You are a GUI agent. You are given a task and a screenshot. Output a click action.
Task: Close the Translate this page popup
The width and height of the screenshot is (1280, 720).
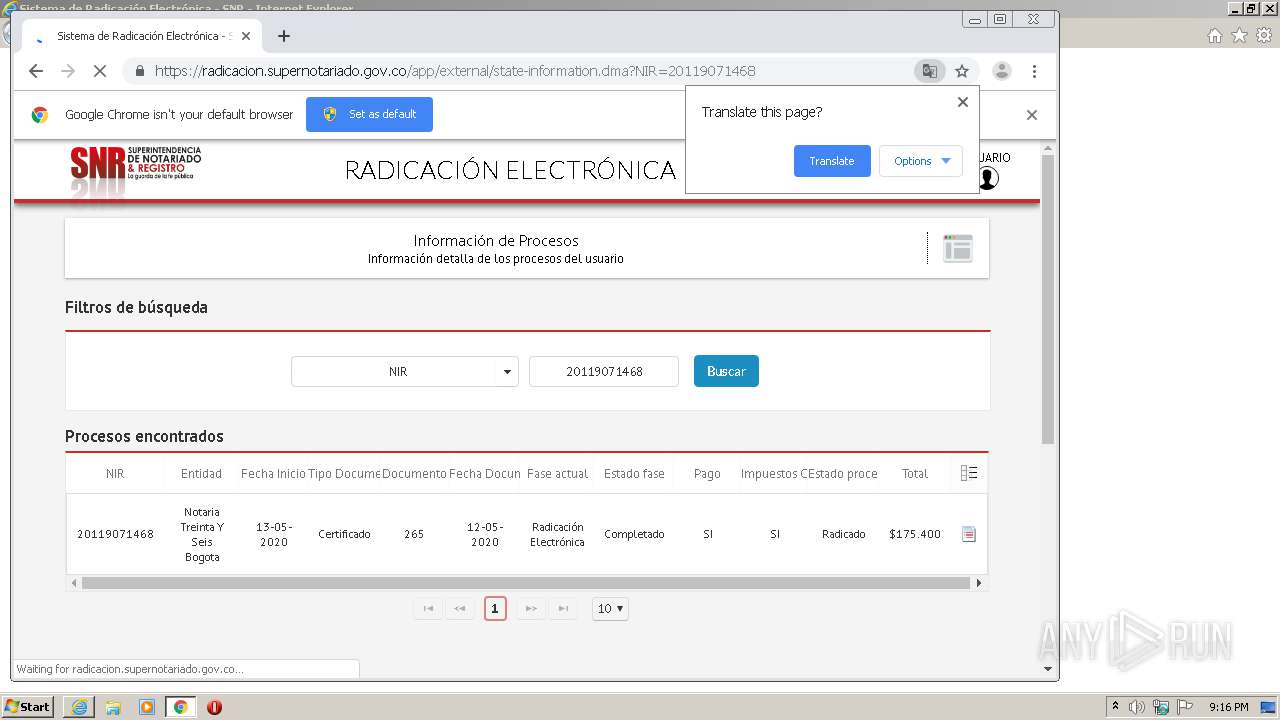click(x=963, y=102)
